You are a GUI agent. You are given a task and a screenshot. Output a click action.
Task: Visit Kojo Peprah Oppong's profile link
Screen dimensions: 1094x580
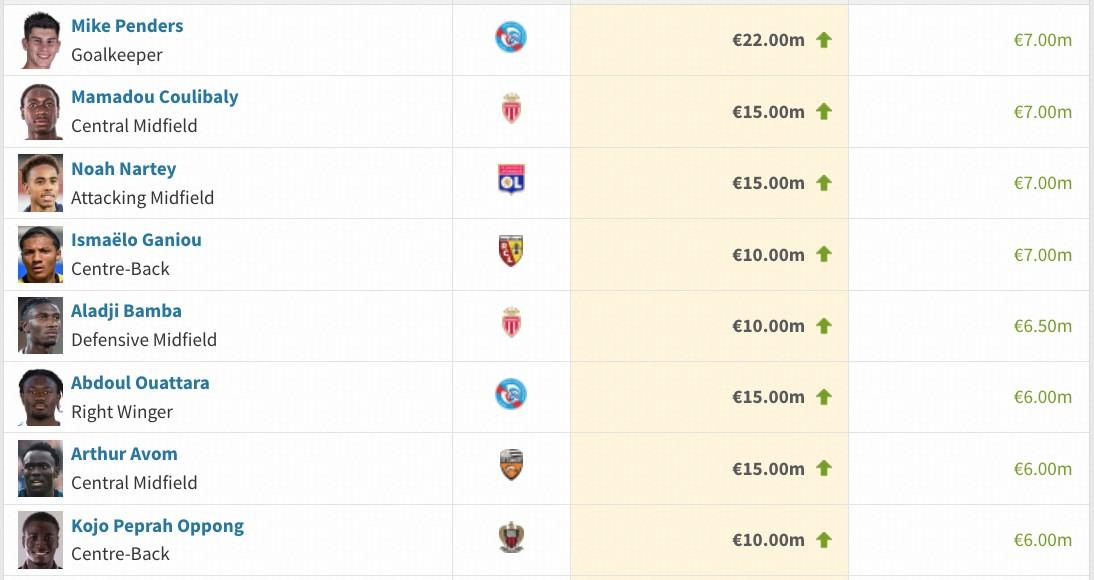(x=157, y=526)
